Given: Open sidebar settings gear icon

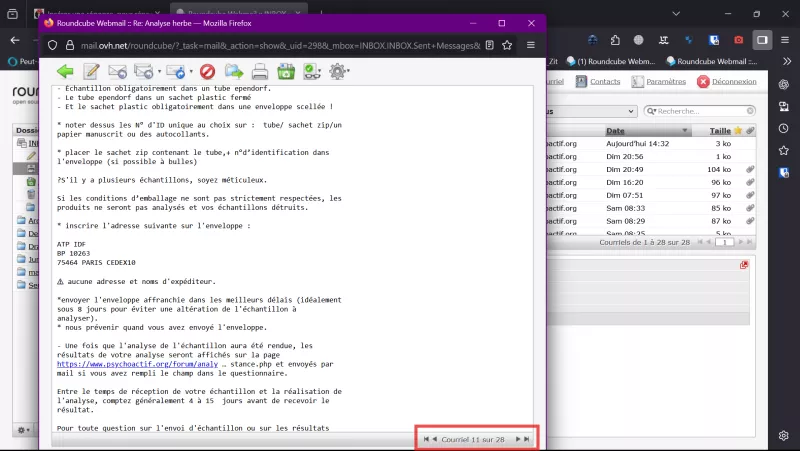Looking at the screenshot, I should [x=784, y=435].
